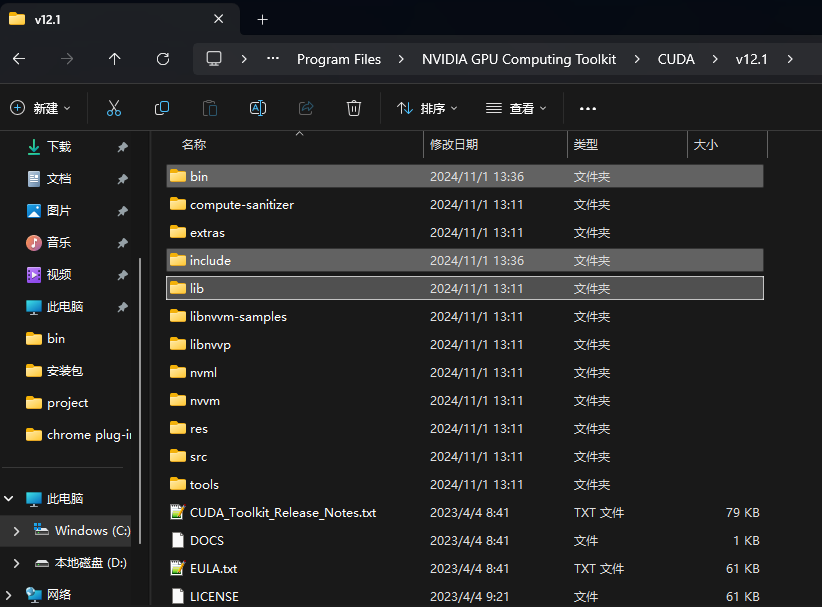Viewport: 822px width, 607px height.
Task: Click the Paste clipboard icon
Action: [210, 108]
